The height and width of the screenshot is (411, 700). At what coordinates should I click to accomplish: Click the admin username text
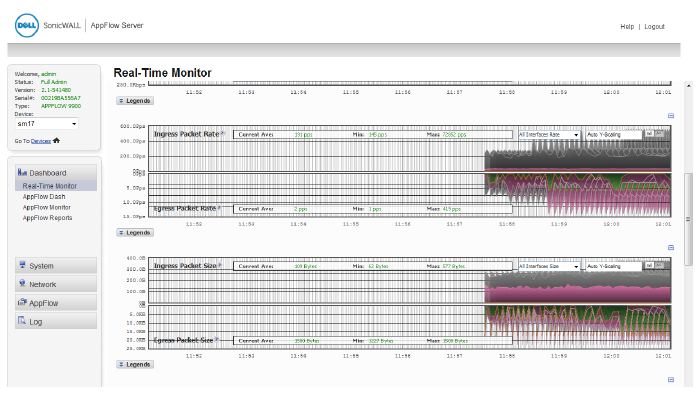click(x=49, y=74)
